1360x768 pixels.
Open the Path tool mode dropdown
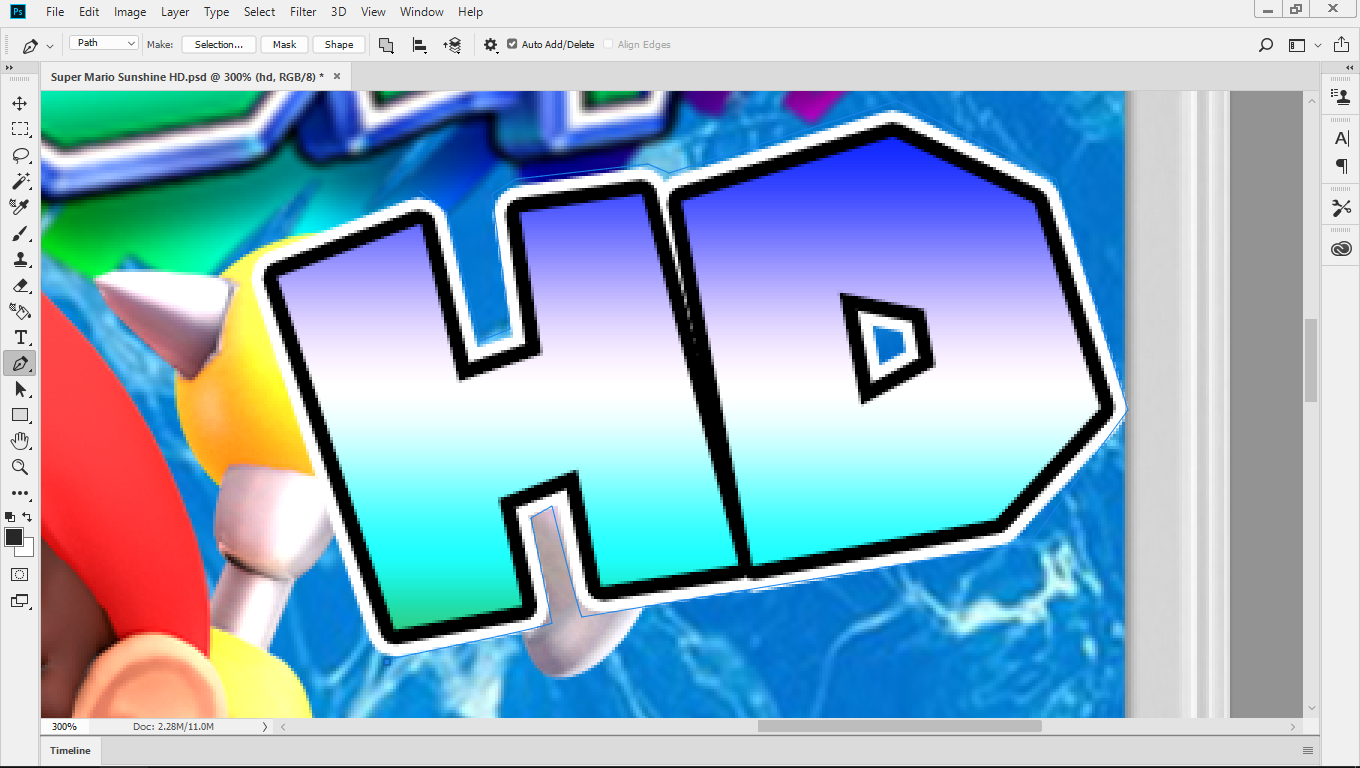pos(104,43)
